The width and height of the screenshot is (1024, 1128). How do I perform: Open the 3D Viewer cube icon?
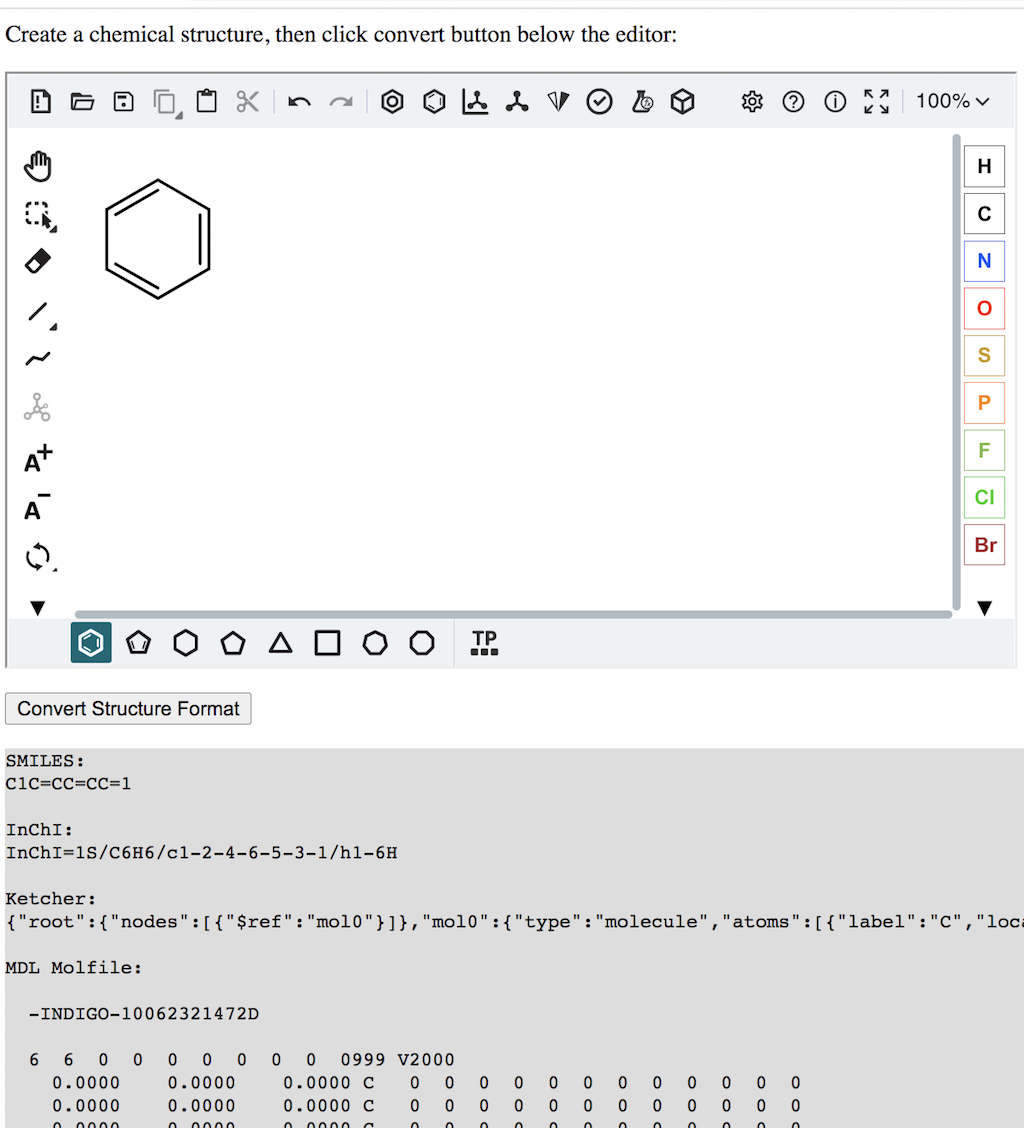[682, 101]
